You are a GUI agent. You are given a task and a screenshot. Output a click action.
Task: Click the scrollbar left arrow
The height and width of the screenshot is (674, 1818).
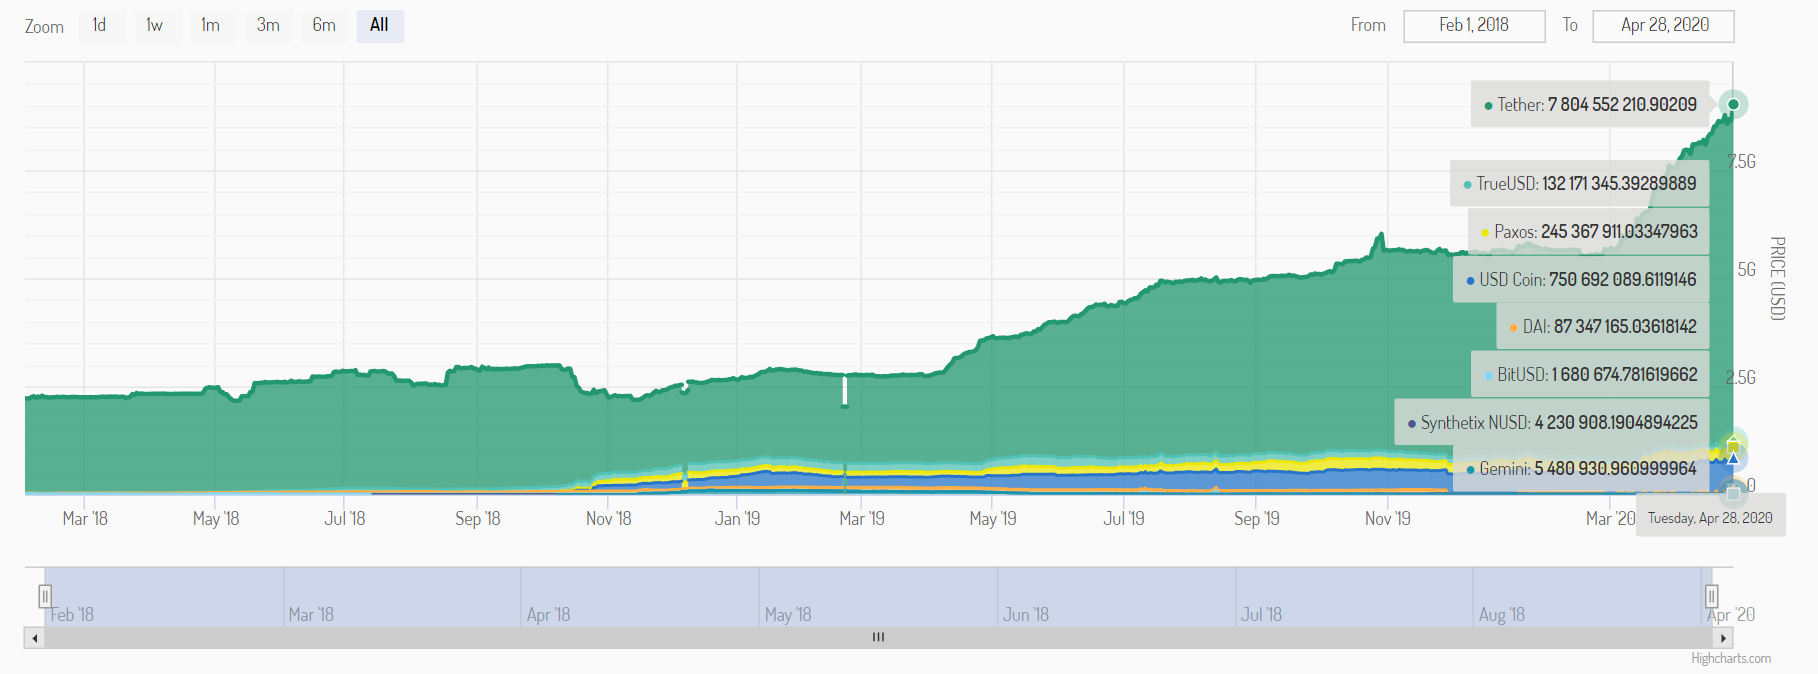35,638
